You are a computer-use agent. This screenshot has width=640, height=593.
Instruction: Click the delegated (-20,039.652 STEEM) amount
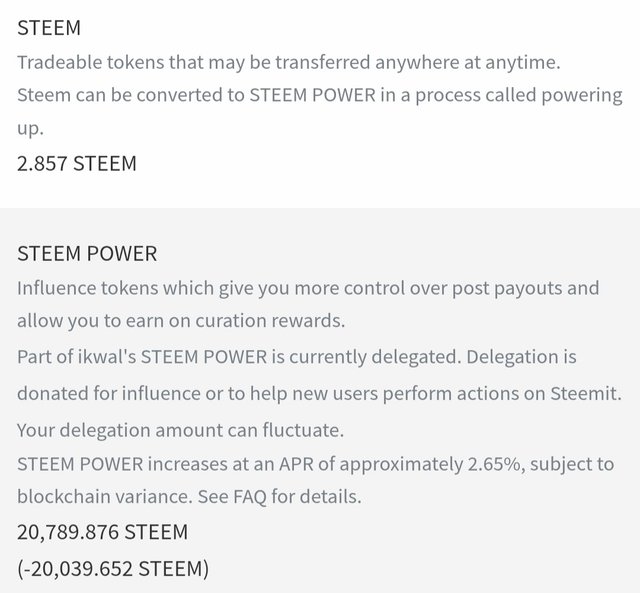coord(113,568)
